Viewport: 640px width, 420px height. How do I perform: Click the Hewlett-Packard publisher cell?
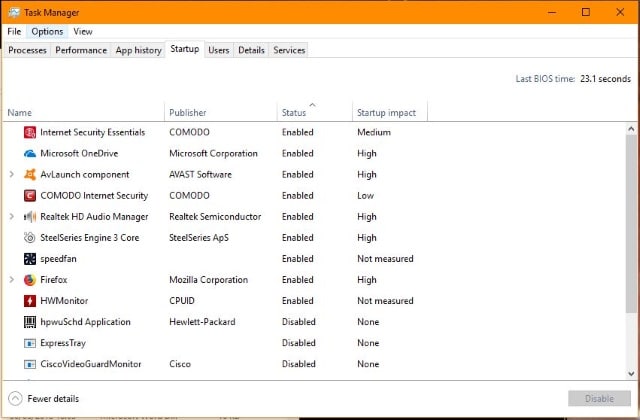point(202,322)
